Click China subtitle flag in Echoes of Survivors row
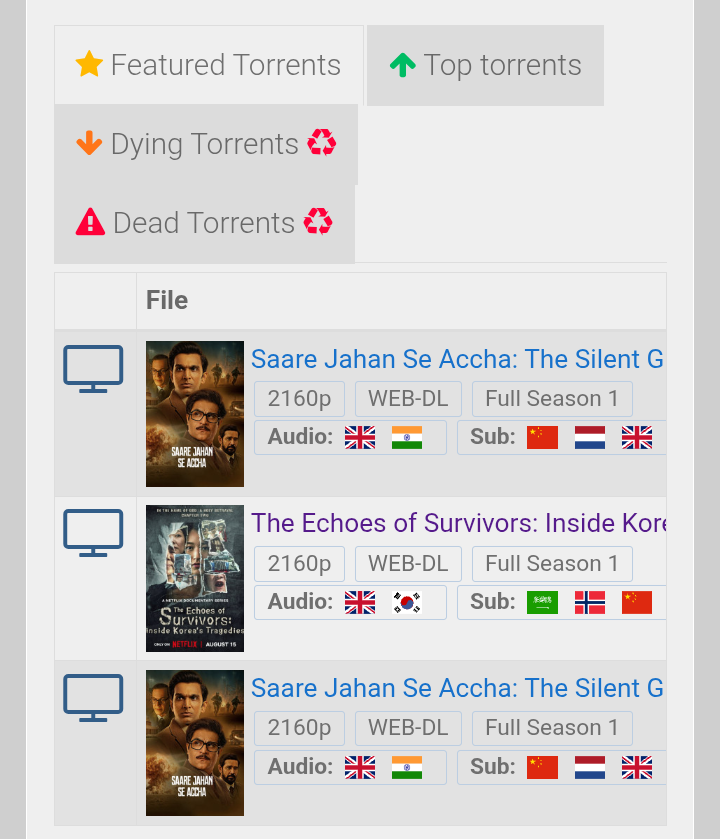Image resolution: width=720 pixels, height=839 pixels. (637, 602)
